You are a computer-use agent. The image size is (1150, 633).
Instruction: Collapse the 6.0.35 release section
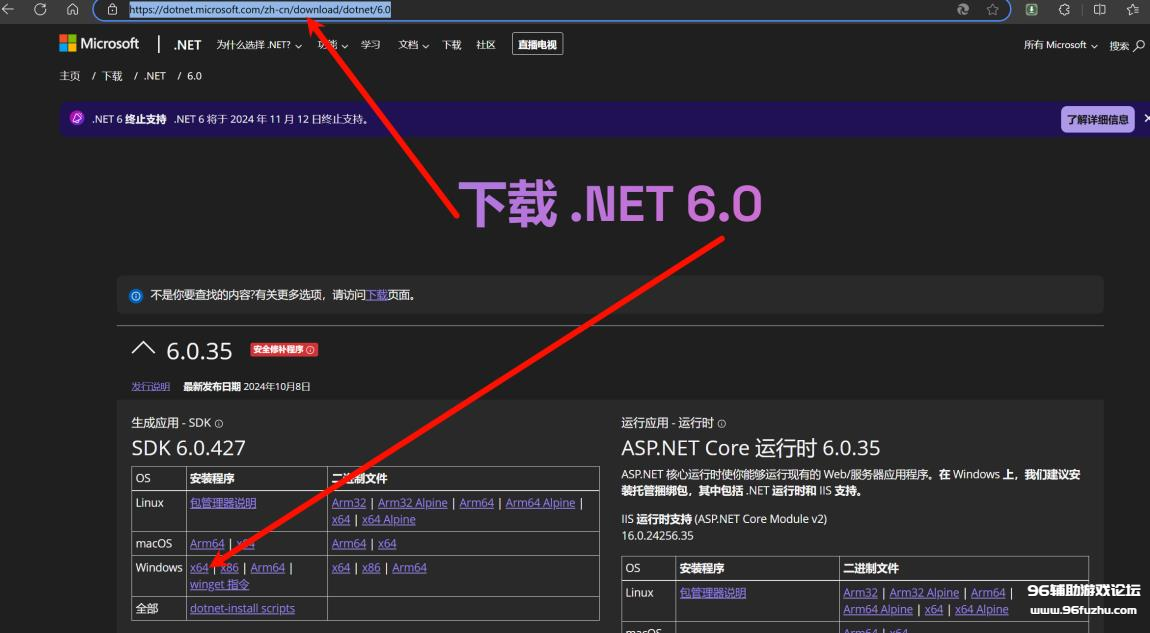coord(144,349)
